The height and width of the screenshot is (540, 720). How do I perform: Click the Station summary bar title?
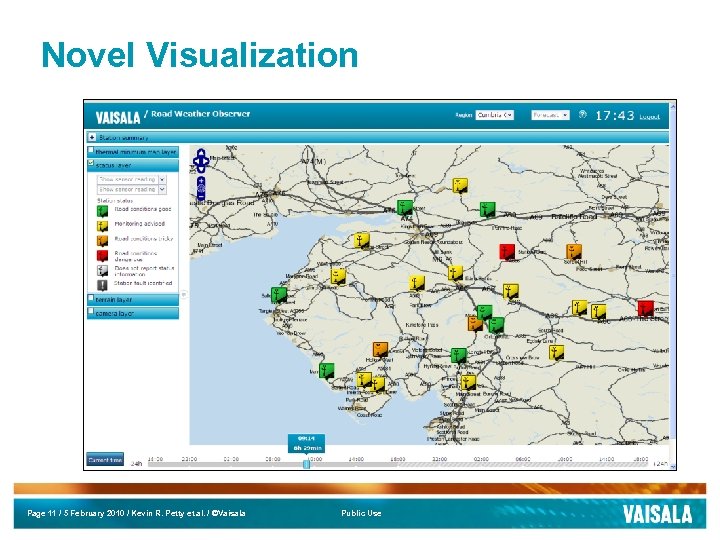pos(124,137)
